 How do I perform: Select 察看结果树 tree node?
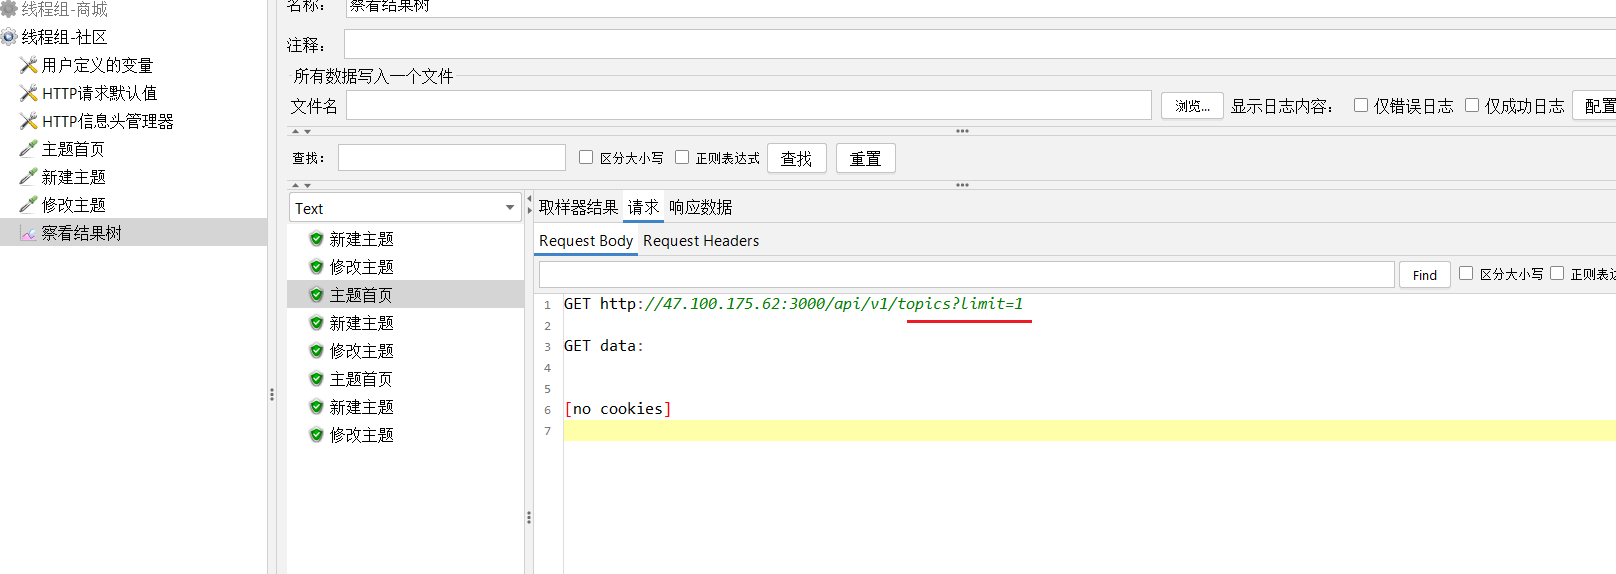[x=81, y=233]
